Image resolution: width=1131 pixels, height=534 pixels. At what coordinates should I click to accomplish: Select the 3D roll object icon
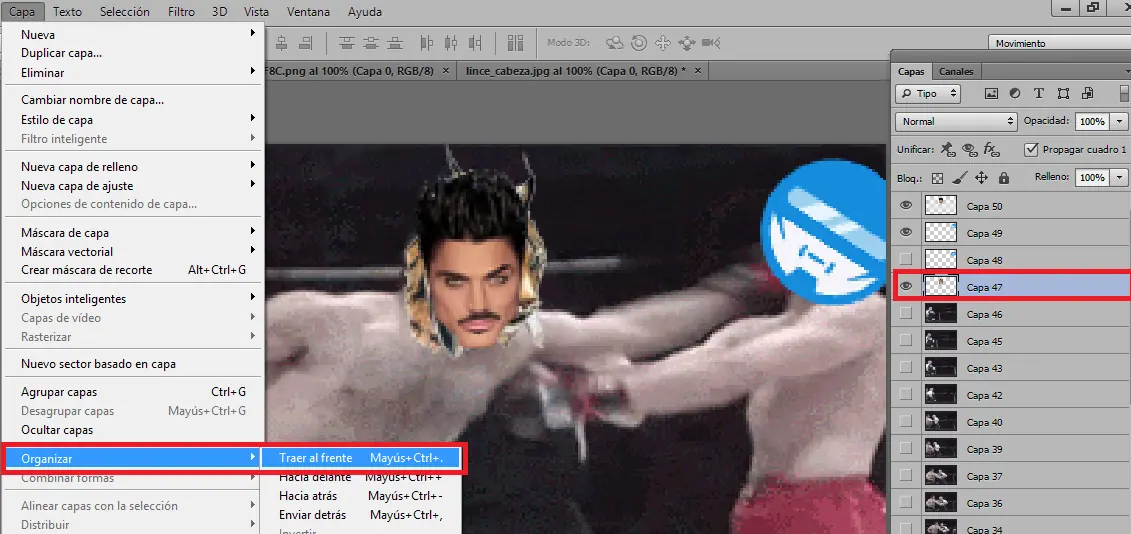638,43
